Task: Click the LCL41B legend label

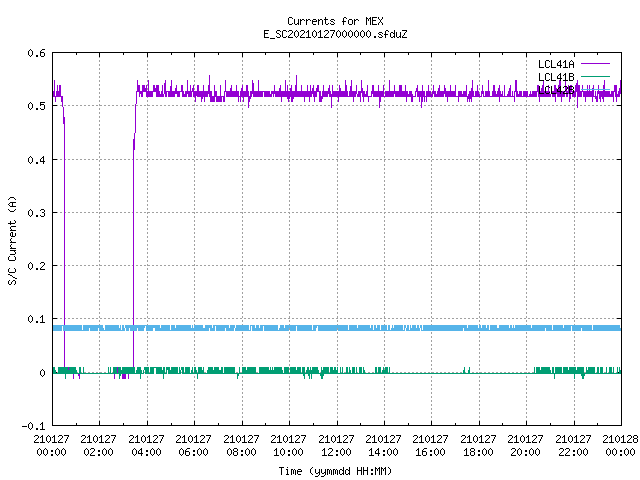Action: tap(556, 77)
